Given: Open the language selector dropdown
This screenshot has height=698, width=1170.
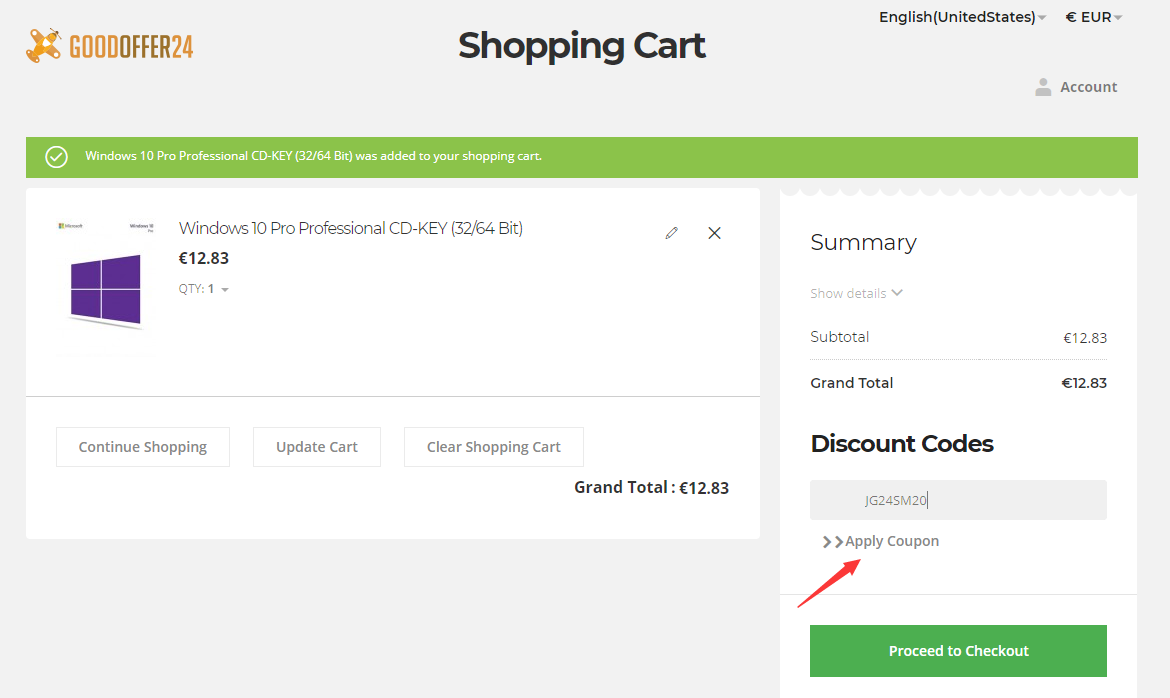Looking at the screenshot, I should [x=962, y=17].
